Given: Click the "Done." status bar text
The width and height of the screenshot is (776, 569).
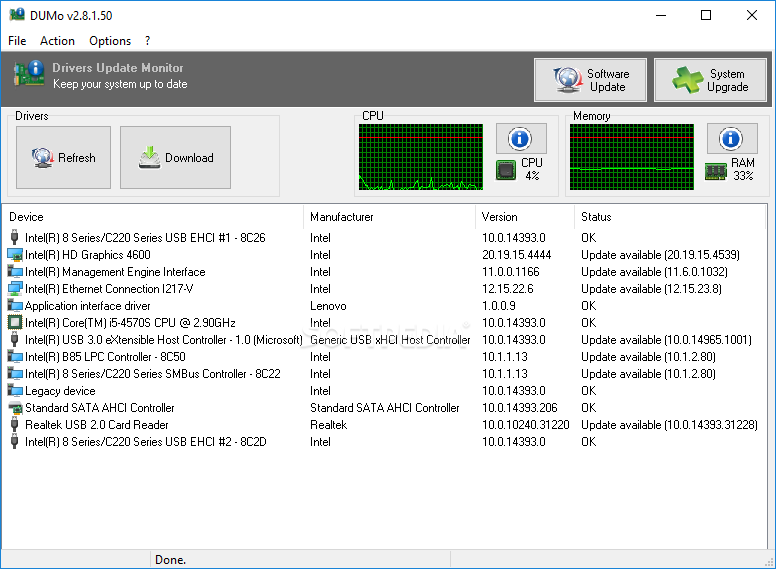Looking at the screenshot, I should 170,560.
